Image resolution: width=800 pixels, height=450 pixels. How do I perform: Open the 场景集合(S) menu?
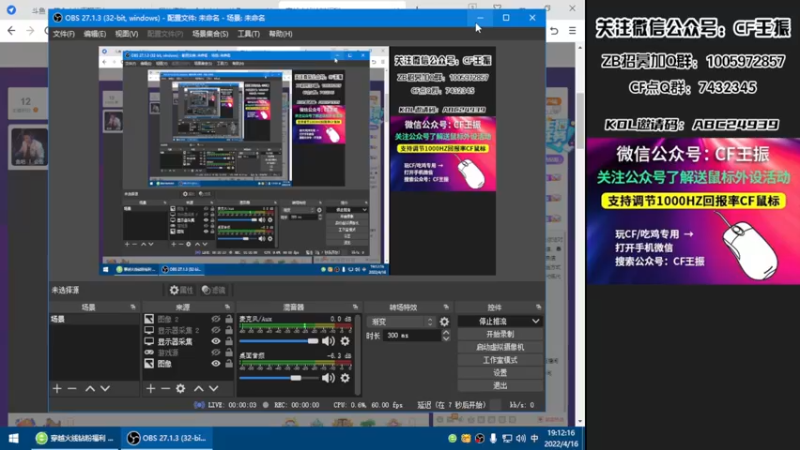tap(210, 34)
